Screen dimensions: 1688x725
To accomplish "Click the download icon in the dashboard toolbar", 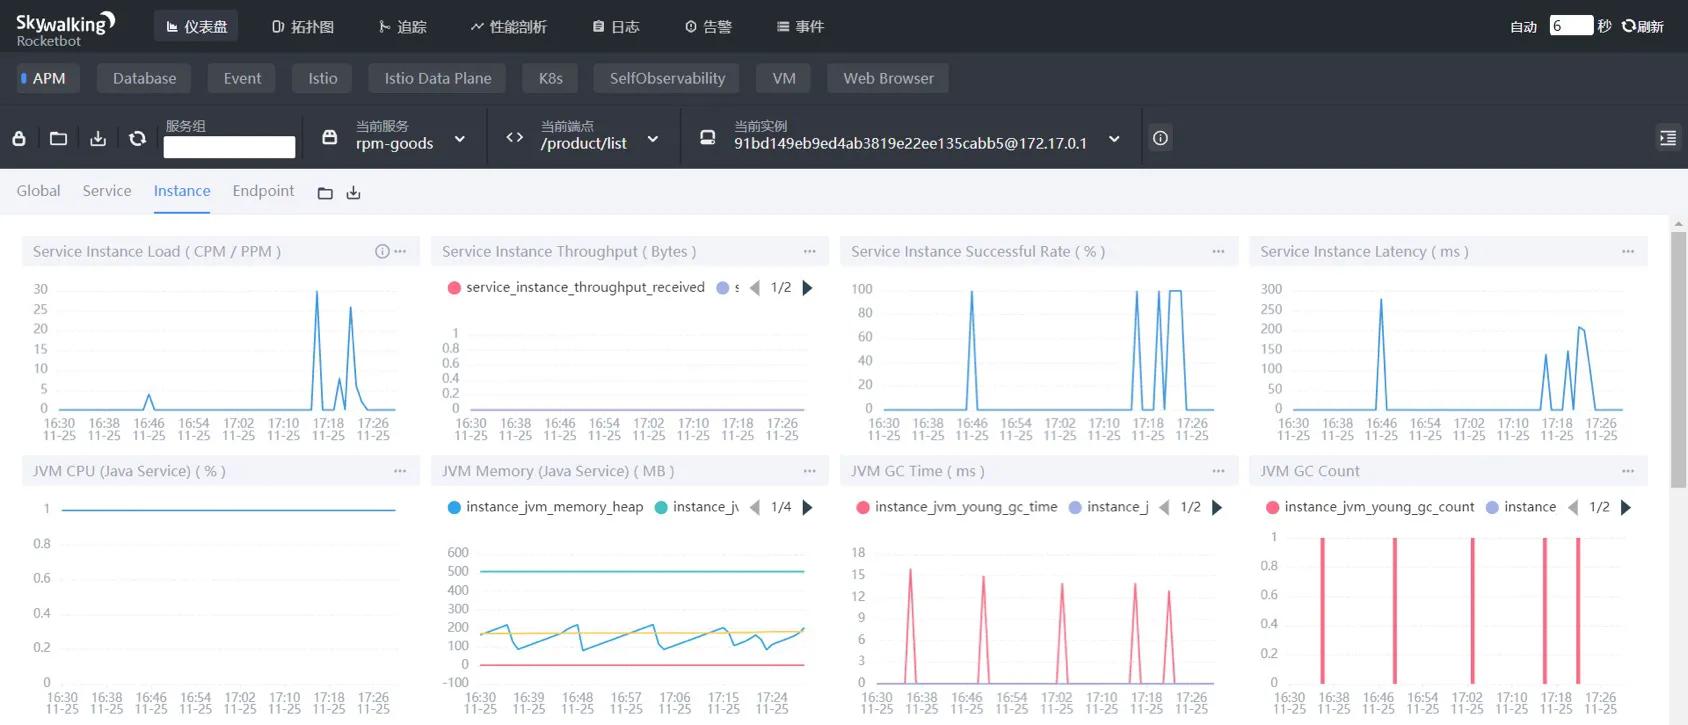I will pos(98,138).
